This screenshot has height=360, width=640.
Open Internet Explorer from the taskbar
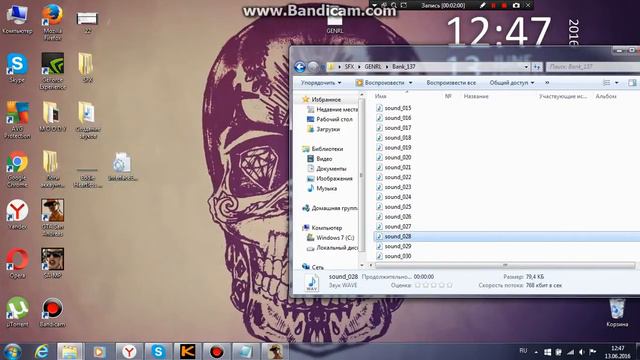pyautogui.click(x=41, y=351)
